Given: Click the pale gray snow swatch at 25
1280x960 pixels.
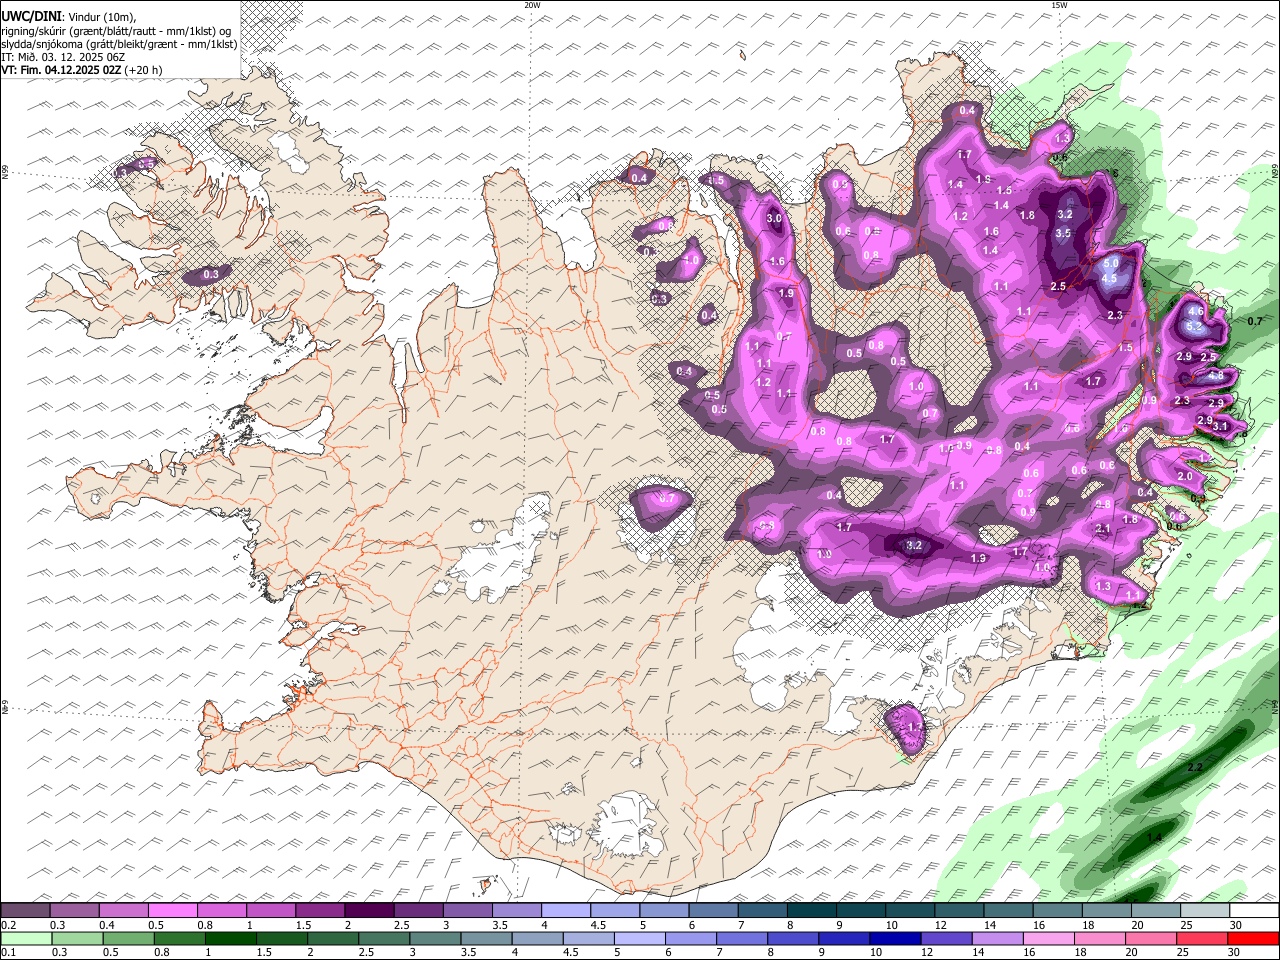Looking at the screenshot, I should pyautogui.click(x=1205, y=911).
